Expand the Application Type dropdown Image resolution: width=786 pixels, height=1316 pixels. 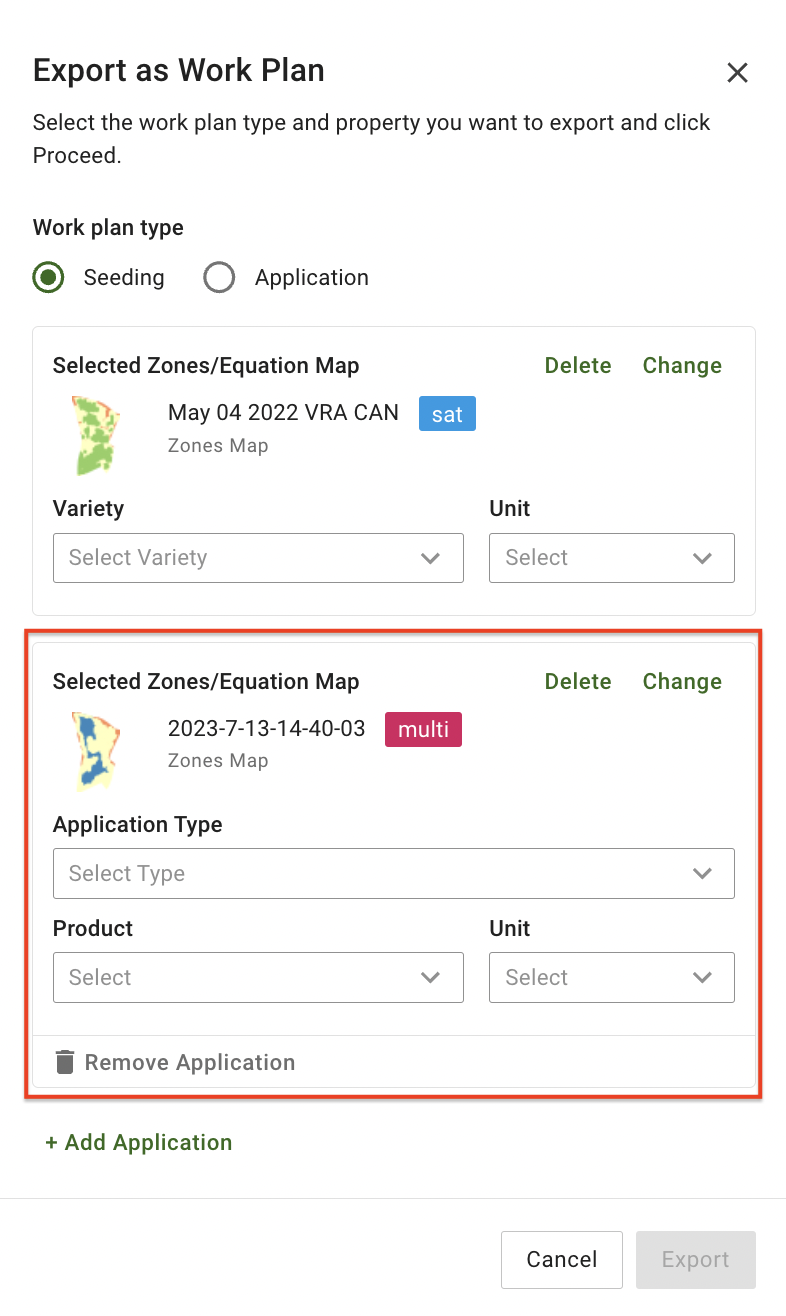(x=393, y=874)
